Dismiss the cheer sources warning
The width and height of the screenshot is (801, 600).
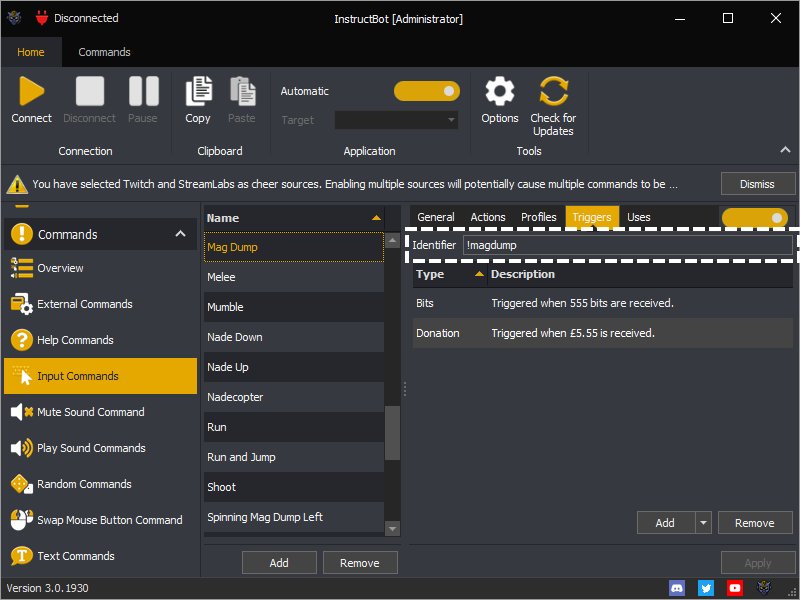tap(758, 184)
